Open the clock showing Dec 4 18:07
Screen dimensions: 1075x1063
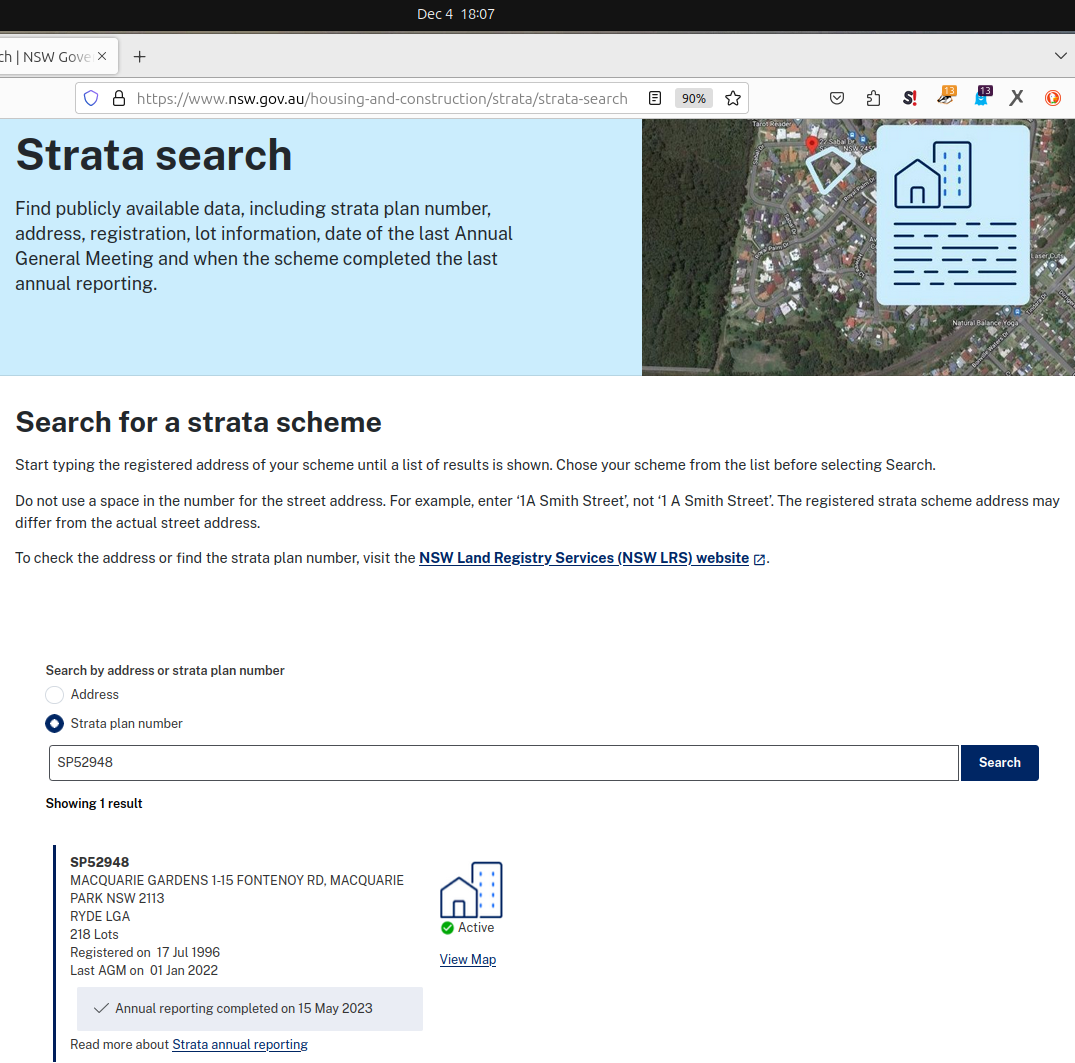click(x=456, y=14)
